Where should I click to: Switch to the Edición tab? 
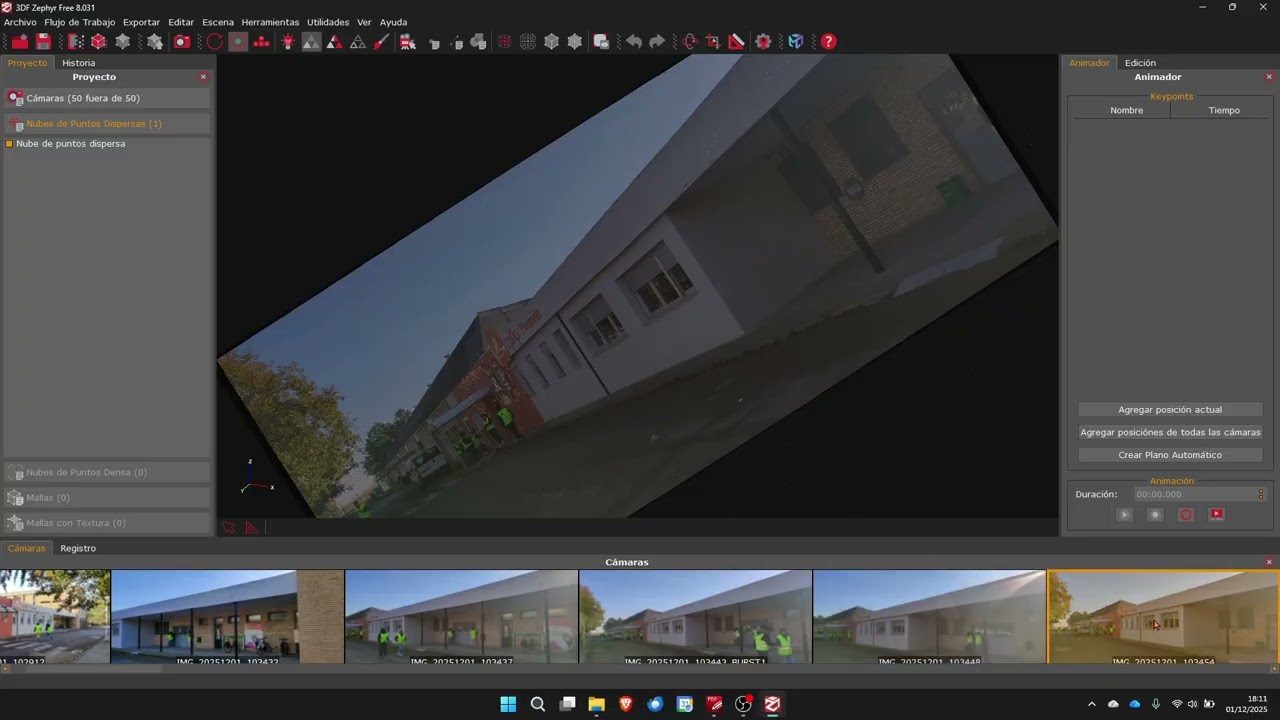1140,63
